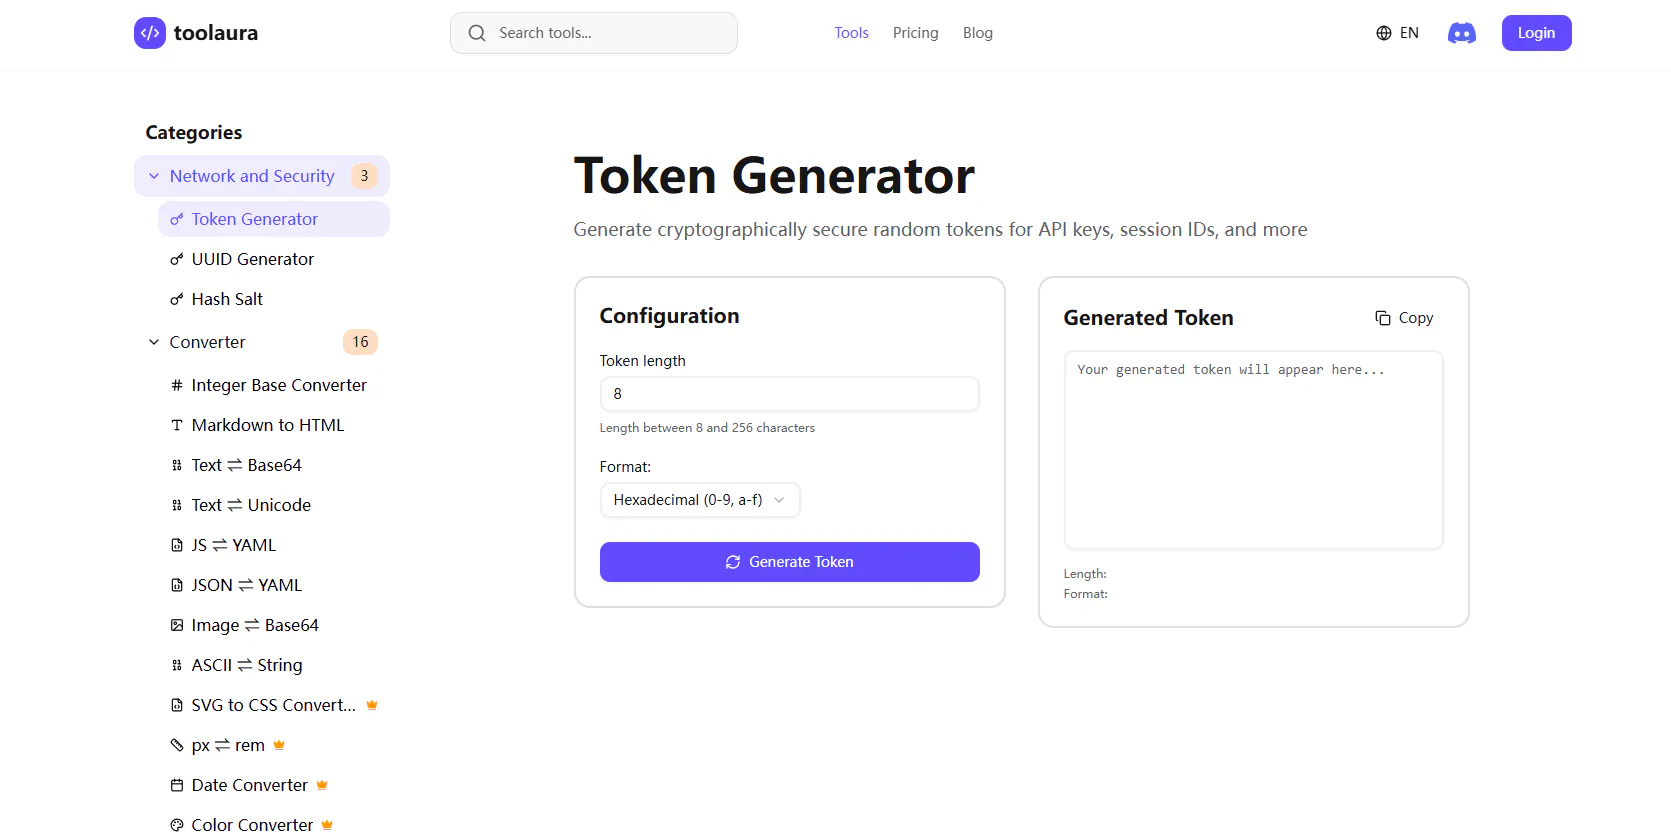
Task: Click the search magnifier icon
Action: pos(477,33)
